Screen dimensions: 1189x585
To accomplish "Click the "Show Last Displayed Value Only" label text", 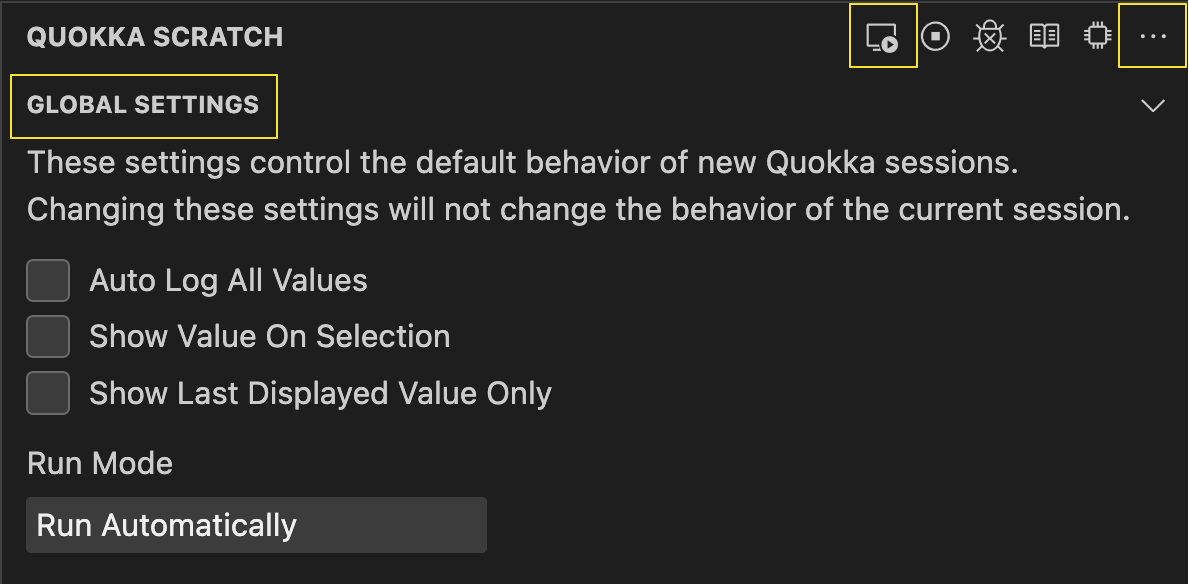I will (x=320, y=393).
